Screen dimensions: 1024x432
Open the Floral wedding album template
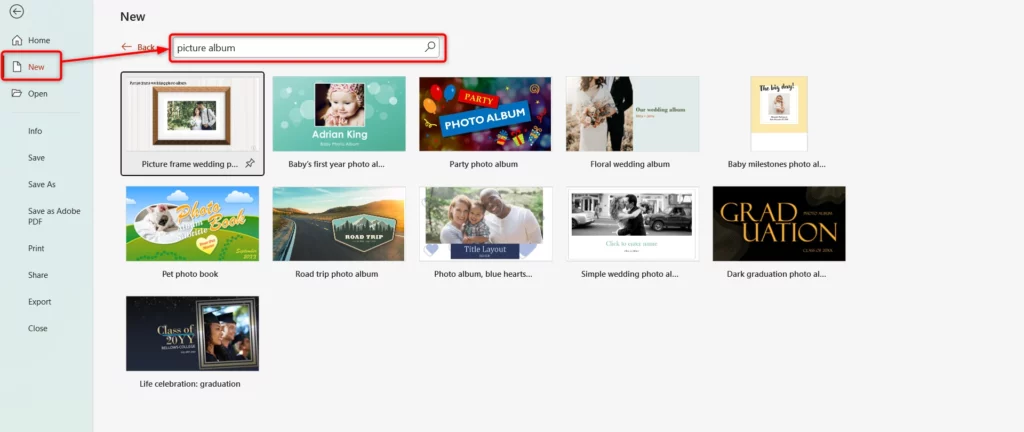[x=631, y=114]
